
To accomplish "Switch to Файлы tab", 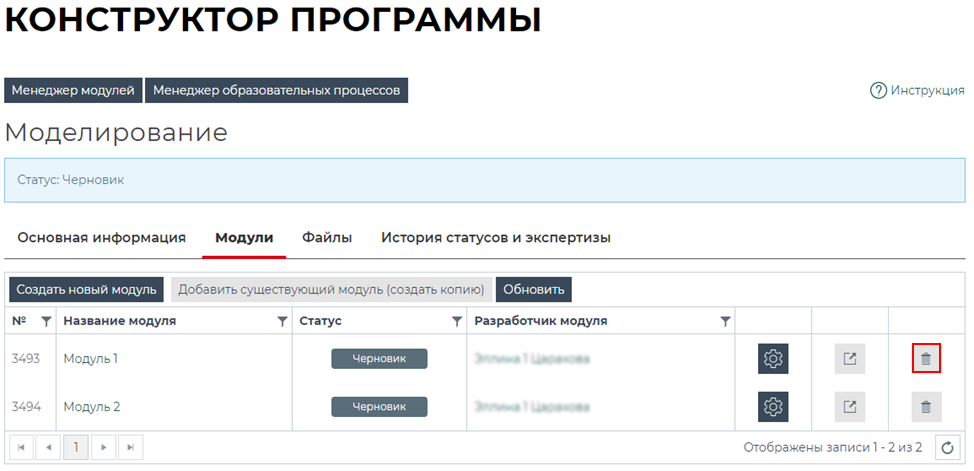I will click(x=327, y=238).
